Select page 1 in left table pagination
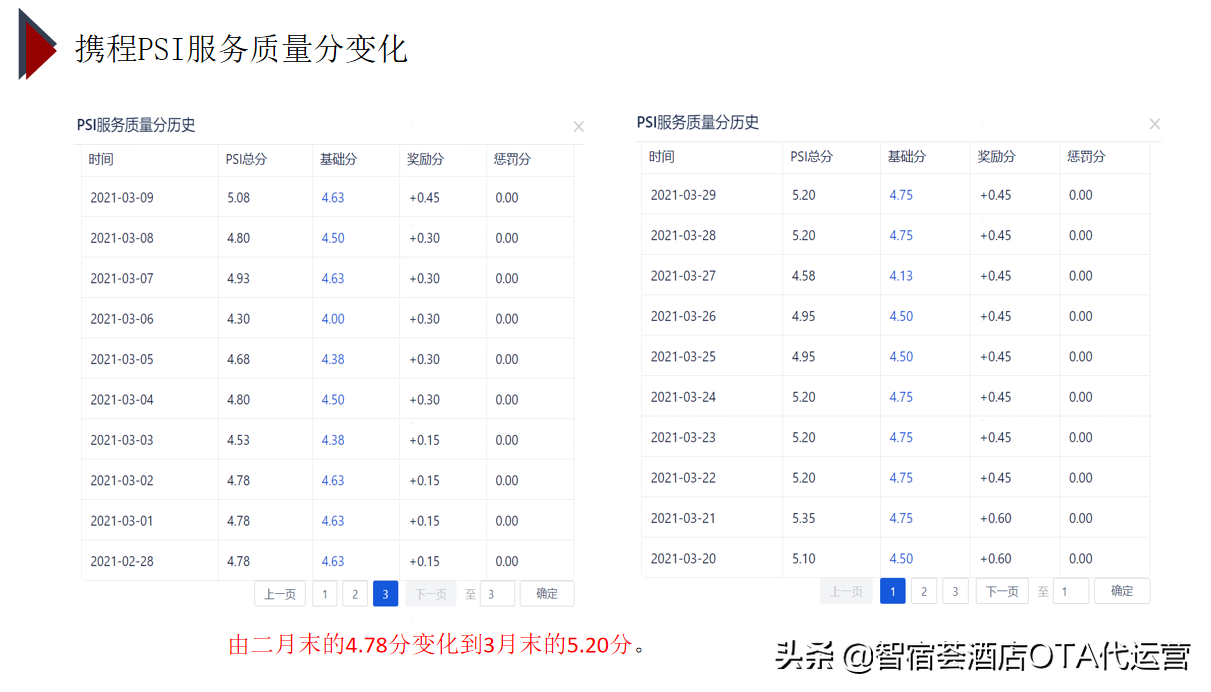This screenshot has height=692, width=1211. [324, 594]
